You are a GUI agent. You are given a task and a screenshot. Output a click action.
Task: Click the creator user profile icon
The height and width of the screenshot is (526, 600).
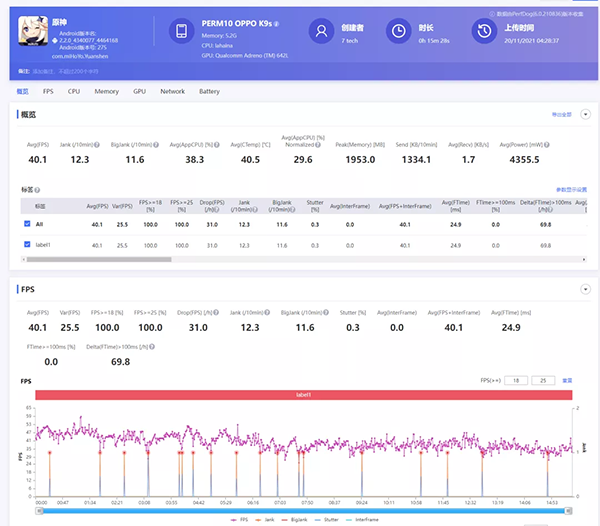point(322,31)
